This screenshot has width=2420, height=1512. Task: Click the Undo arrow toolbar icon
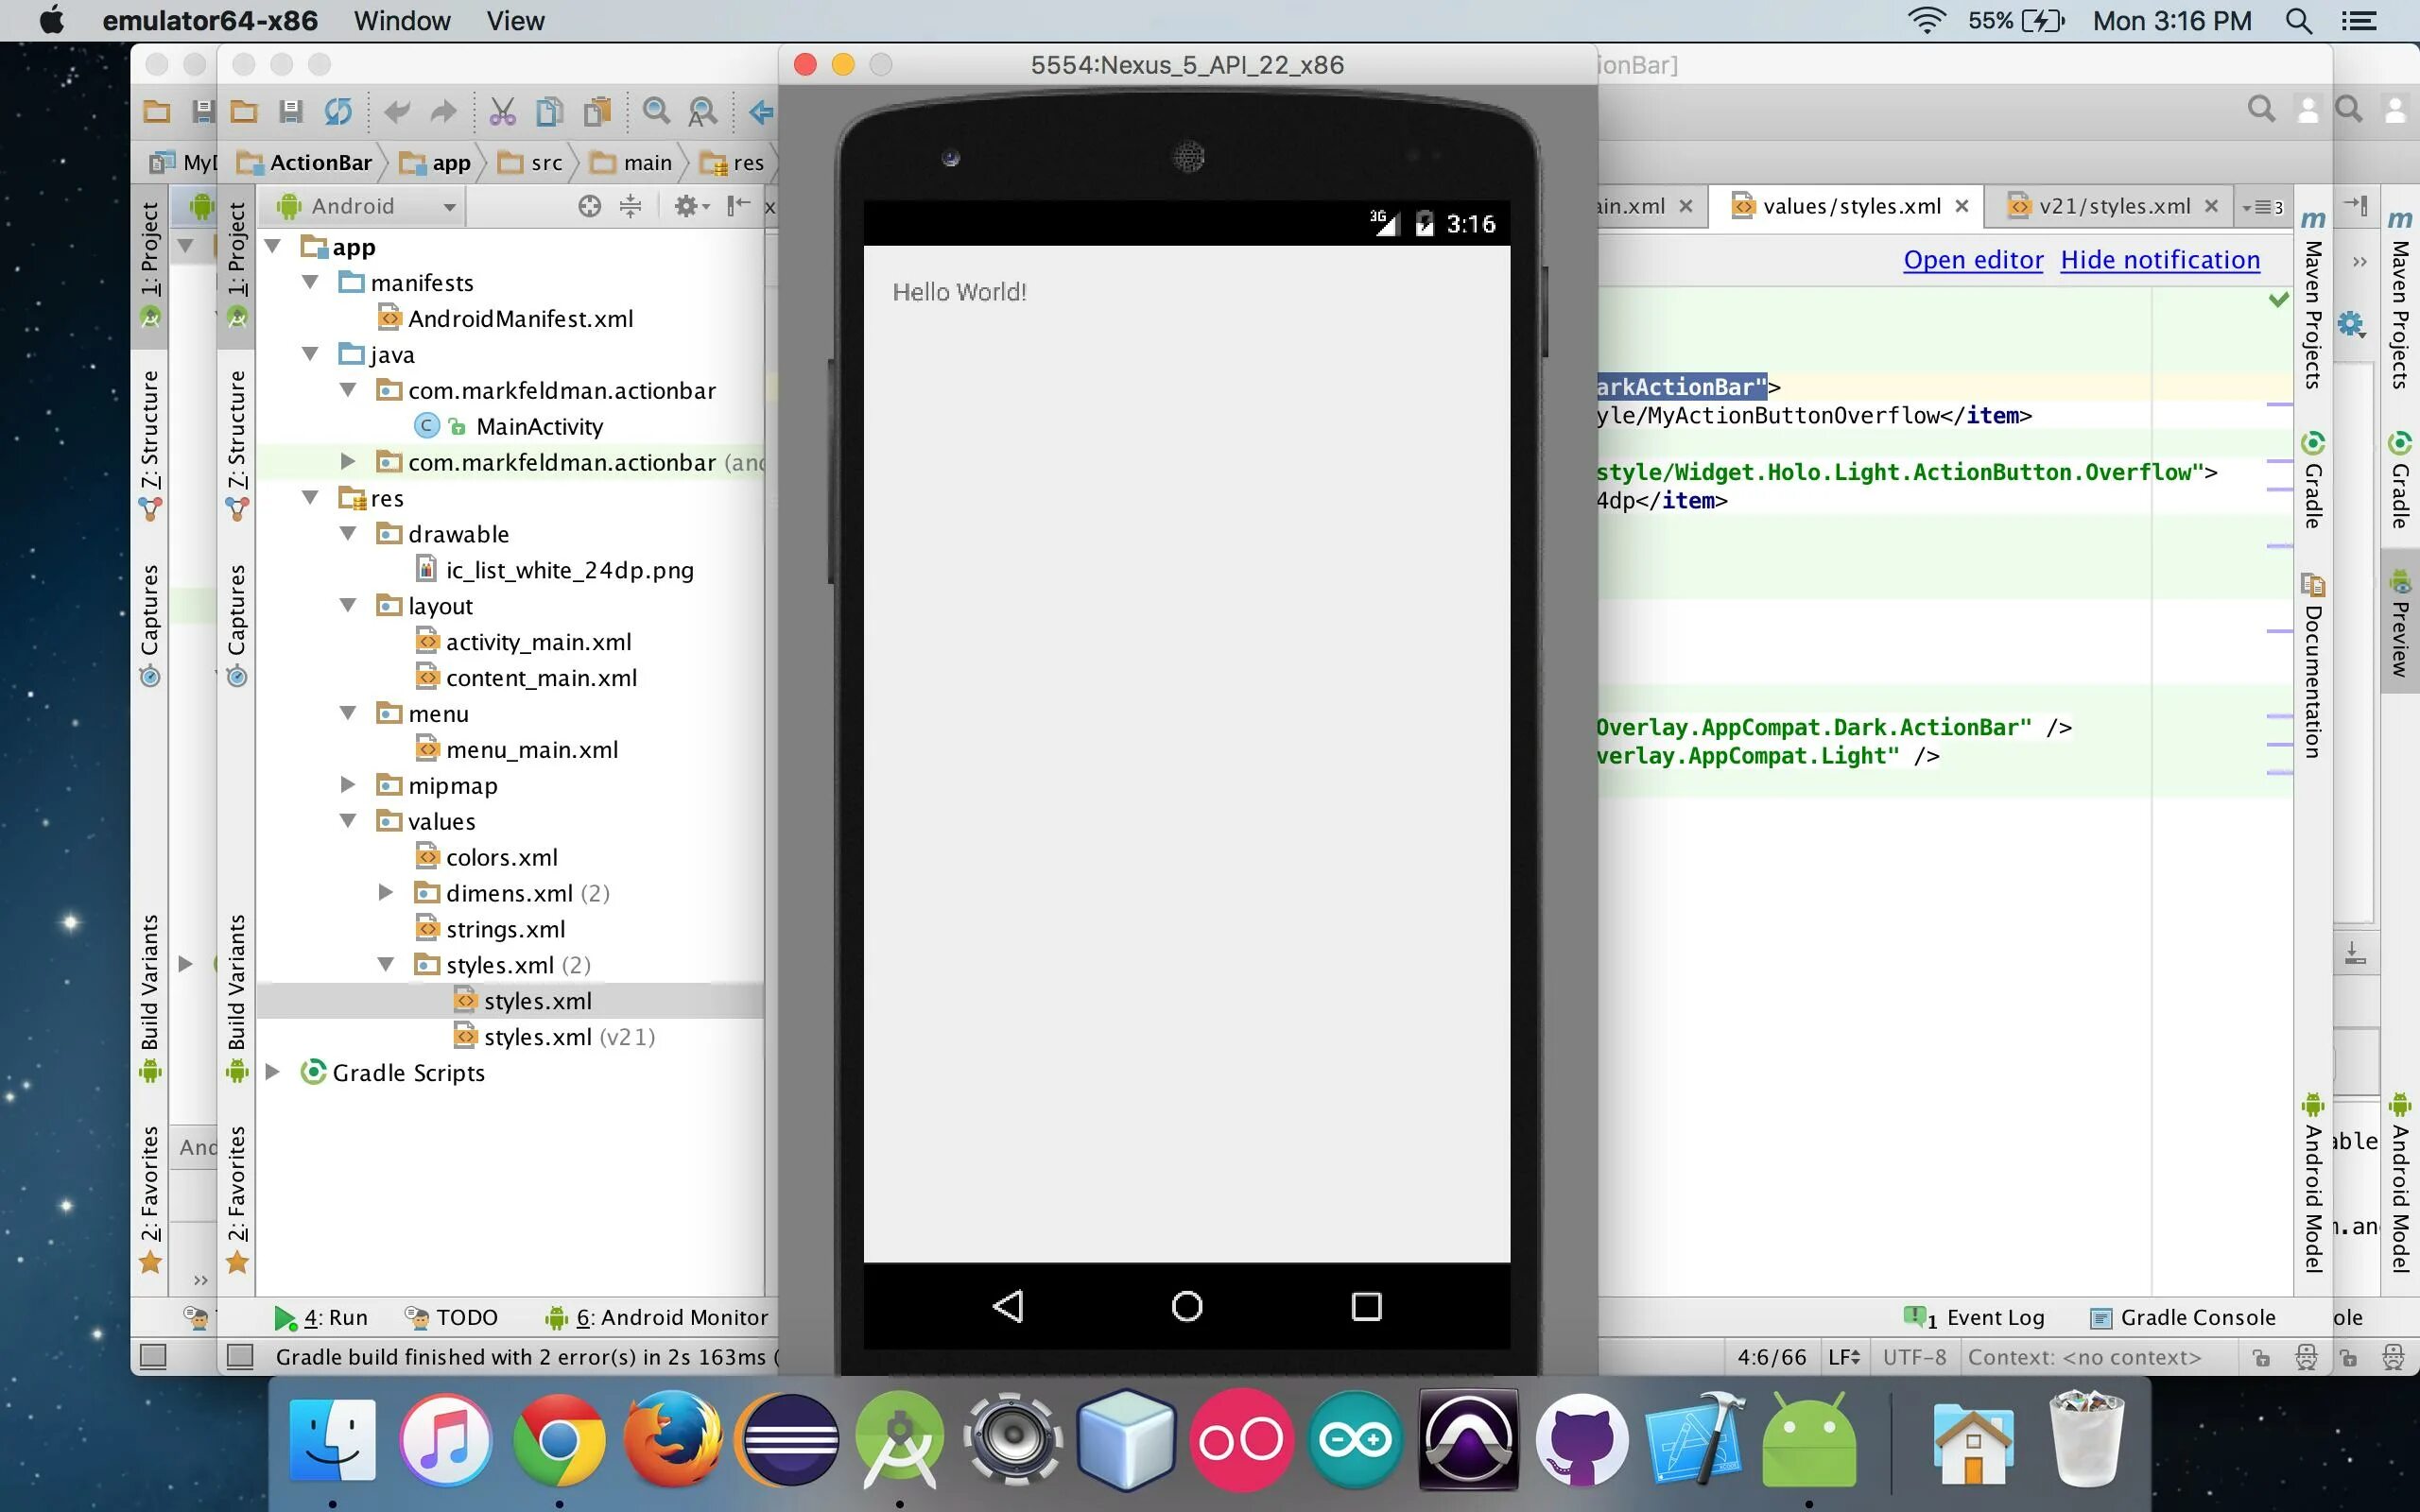[397, 111]
